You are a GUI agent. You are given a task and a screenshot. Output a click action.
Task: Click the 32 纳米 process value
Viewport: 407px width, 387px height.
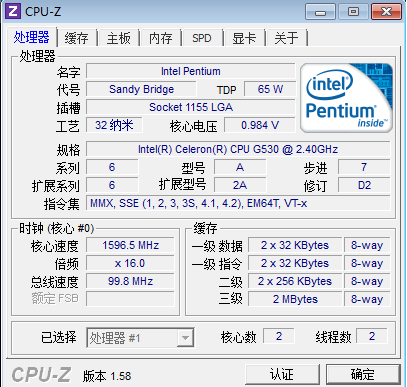(114, 125)
